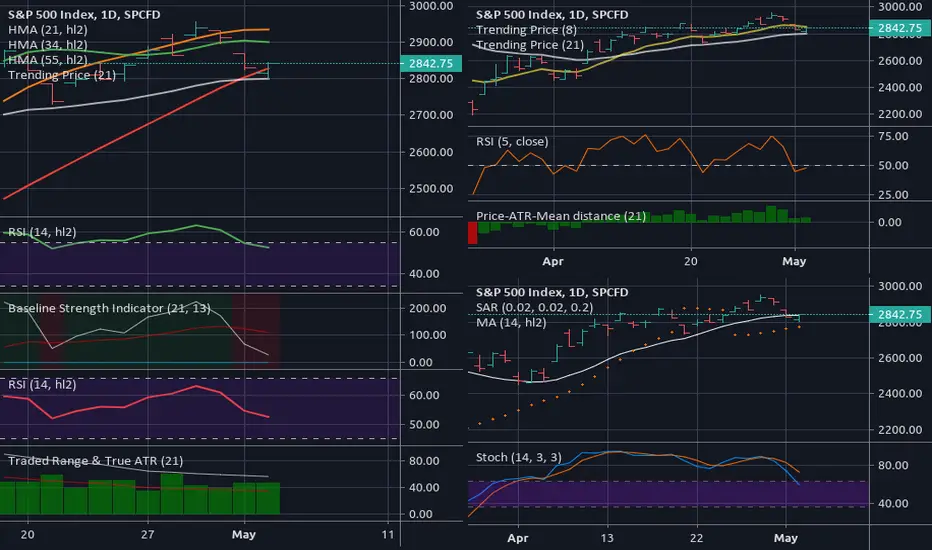
Task: Click May label on bottom-right chart time axis
Action: point(786,538)
